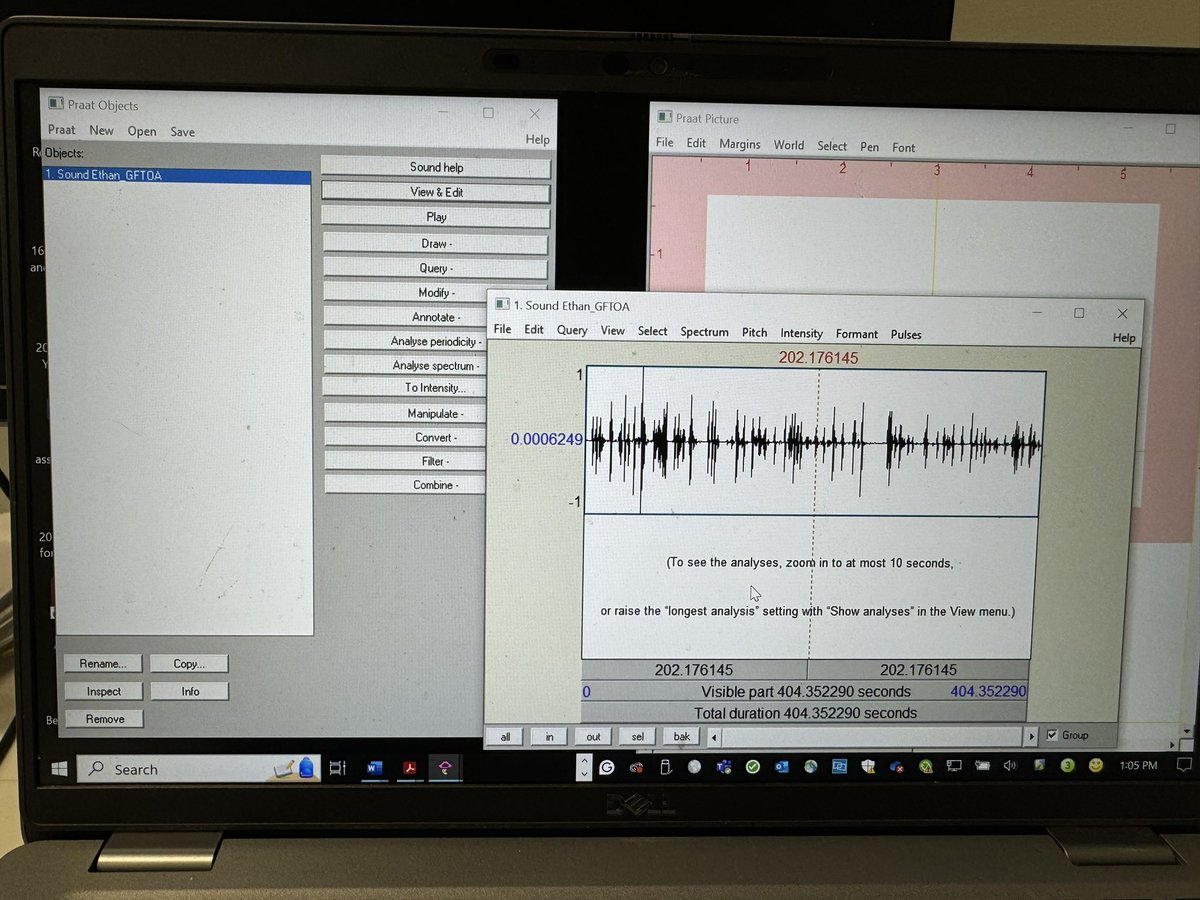Viewport: 1200px width, 900px height.
Task: Click the yellow smiley face tray icon
Action: tap(1097, 766)
